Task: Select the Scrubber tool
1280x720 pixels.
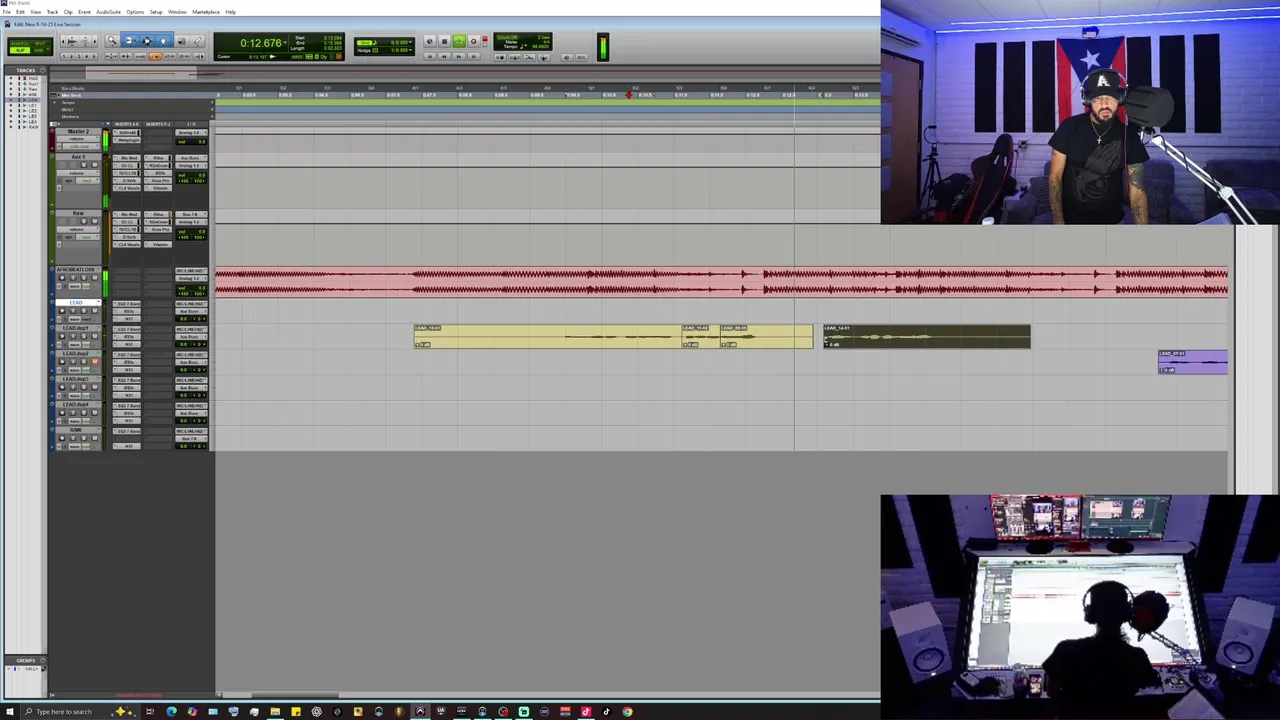Action: 182,41
